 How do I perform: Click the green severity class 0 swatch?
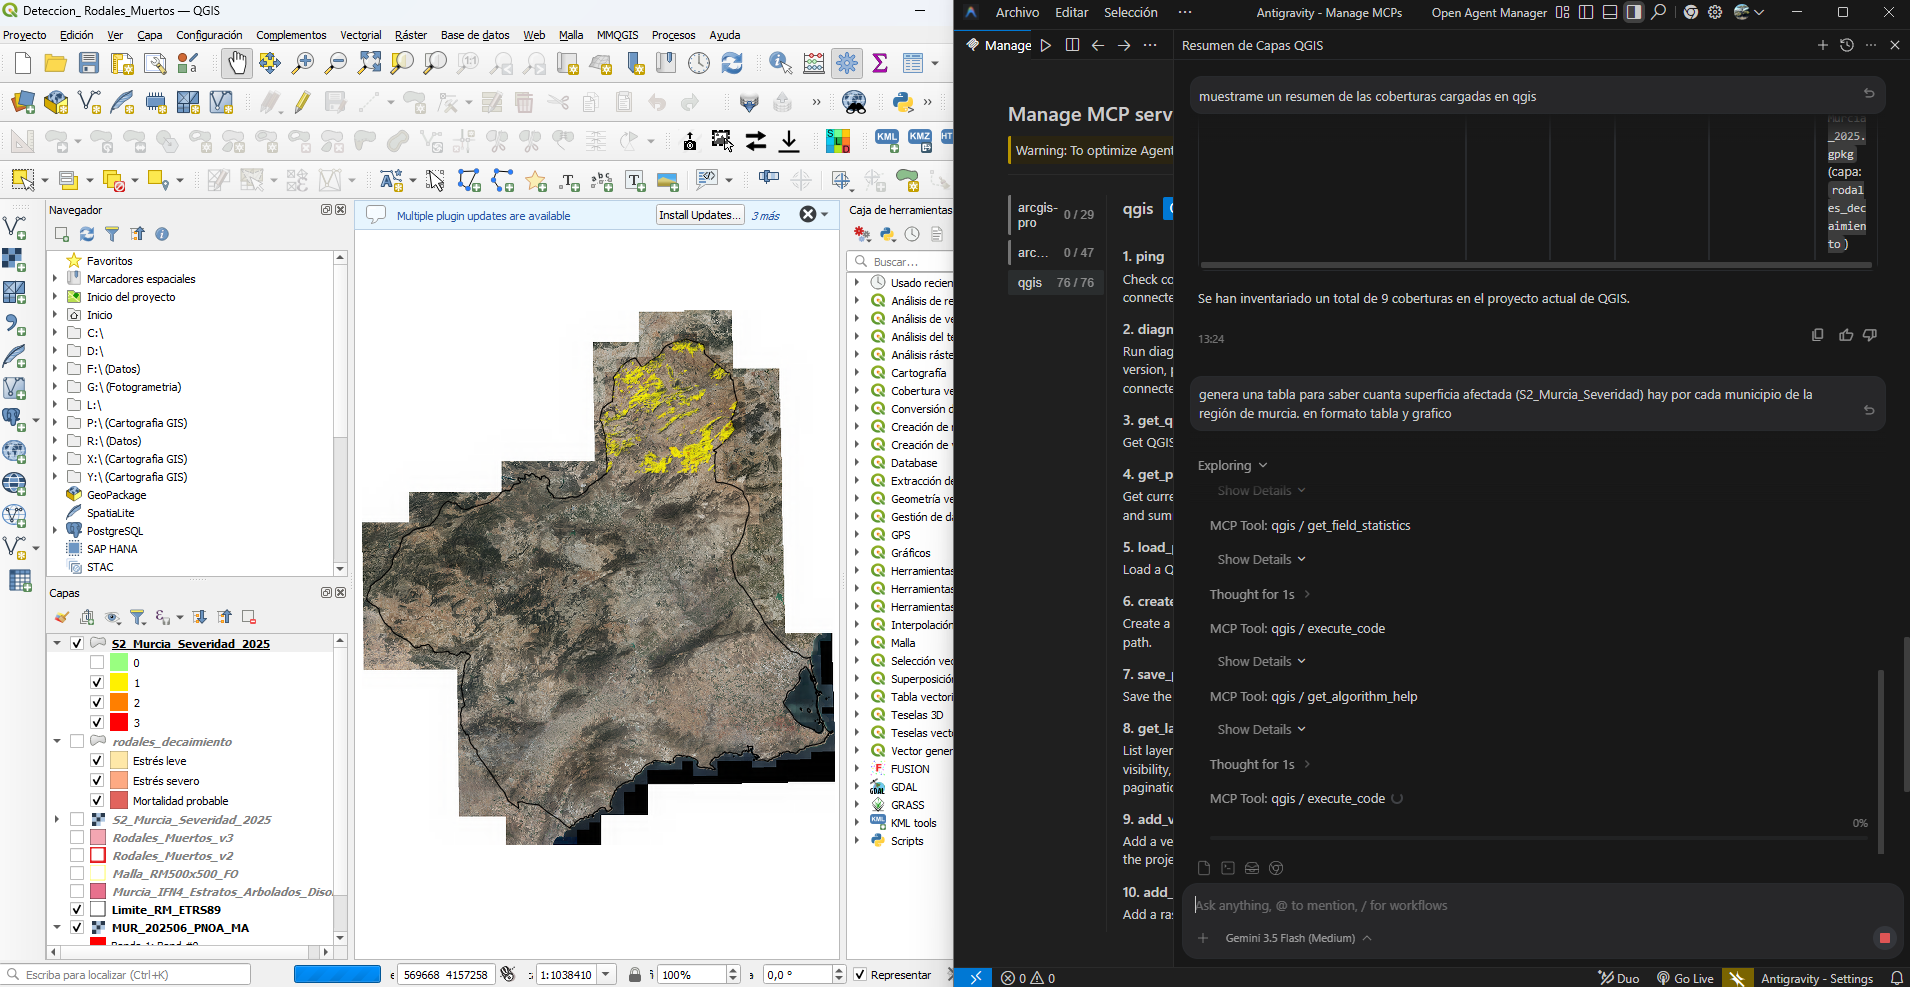119,662
